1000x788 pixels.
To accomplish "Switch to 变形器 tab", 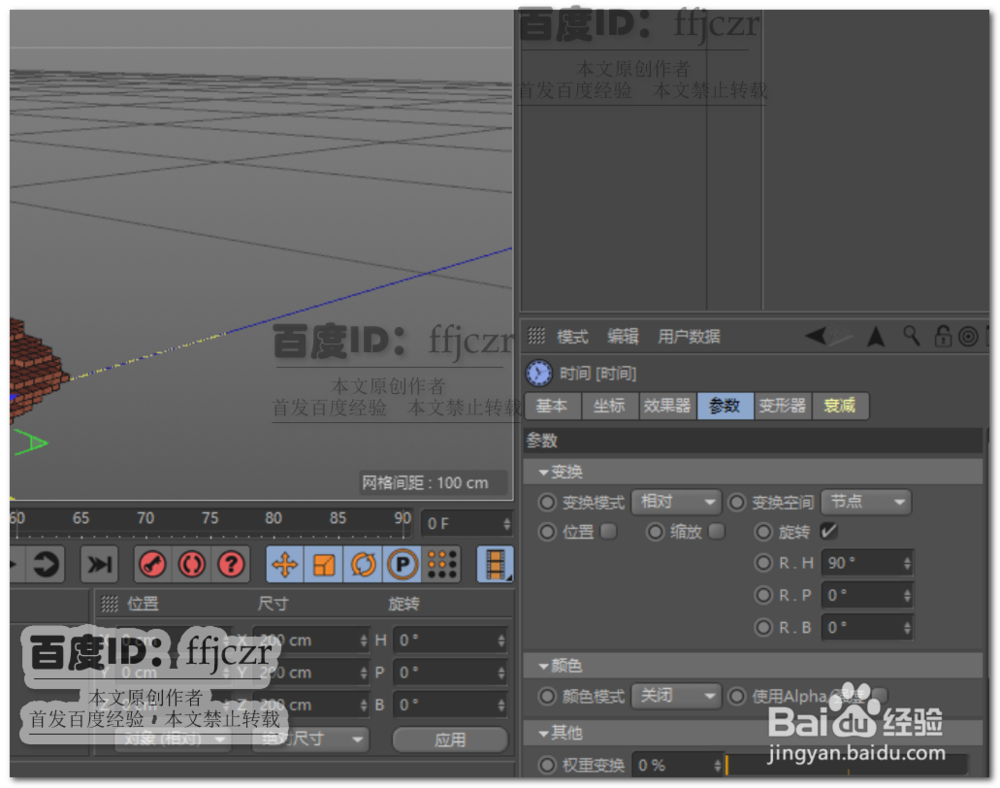I will (x=783, y=406).
